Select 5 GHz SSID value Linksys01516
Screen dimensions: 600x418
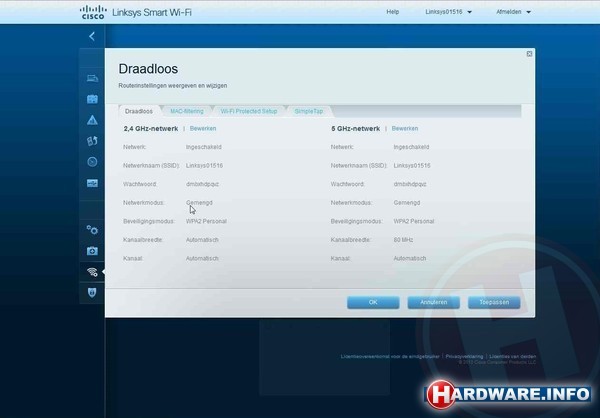412,166
